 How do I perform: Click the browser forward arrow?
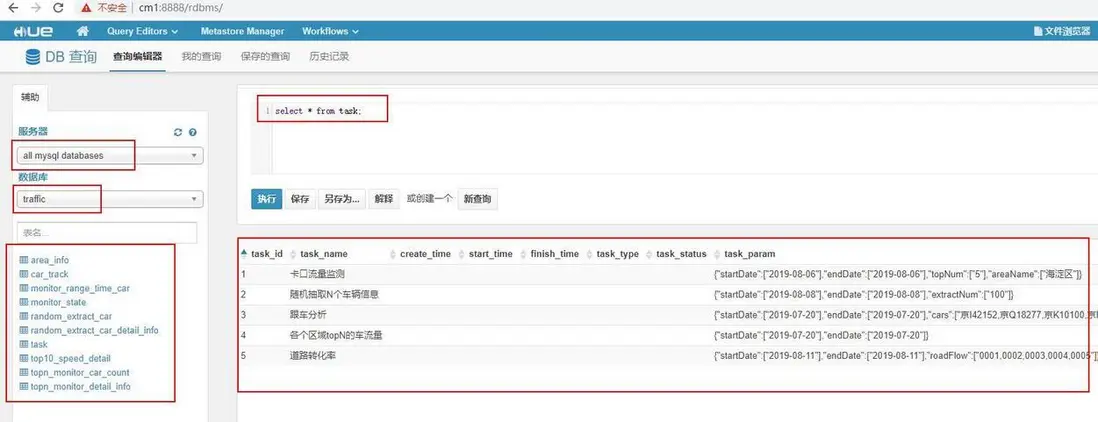pos(36,8)
